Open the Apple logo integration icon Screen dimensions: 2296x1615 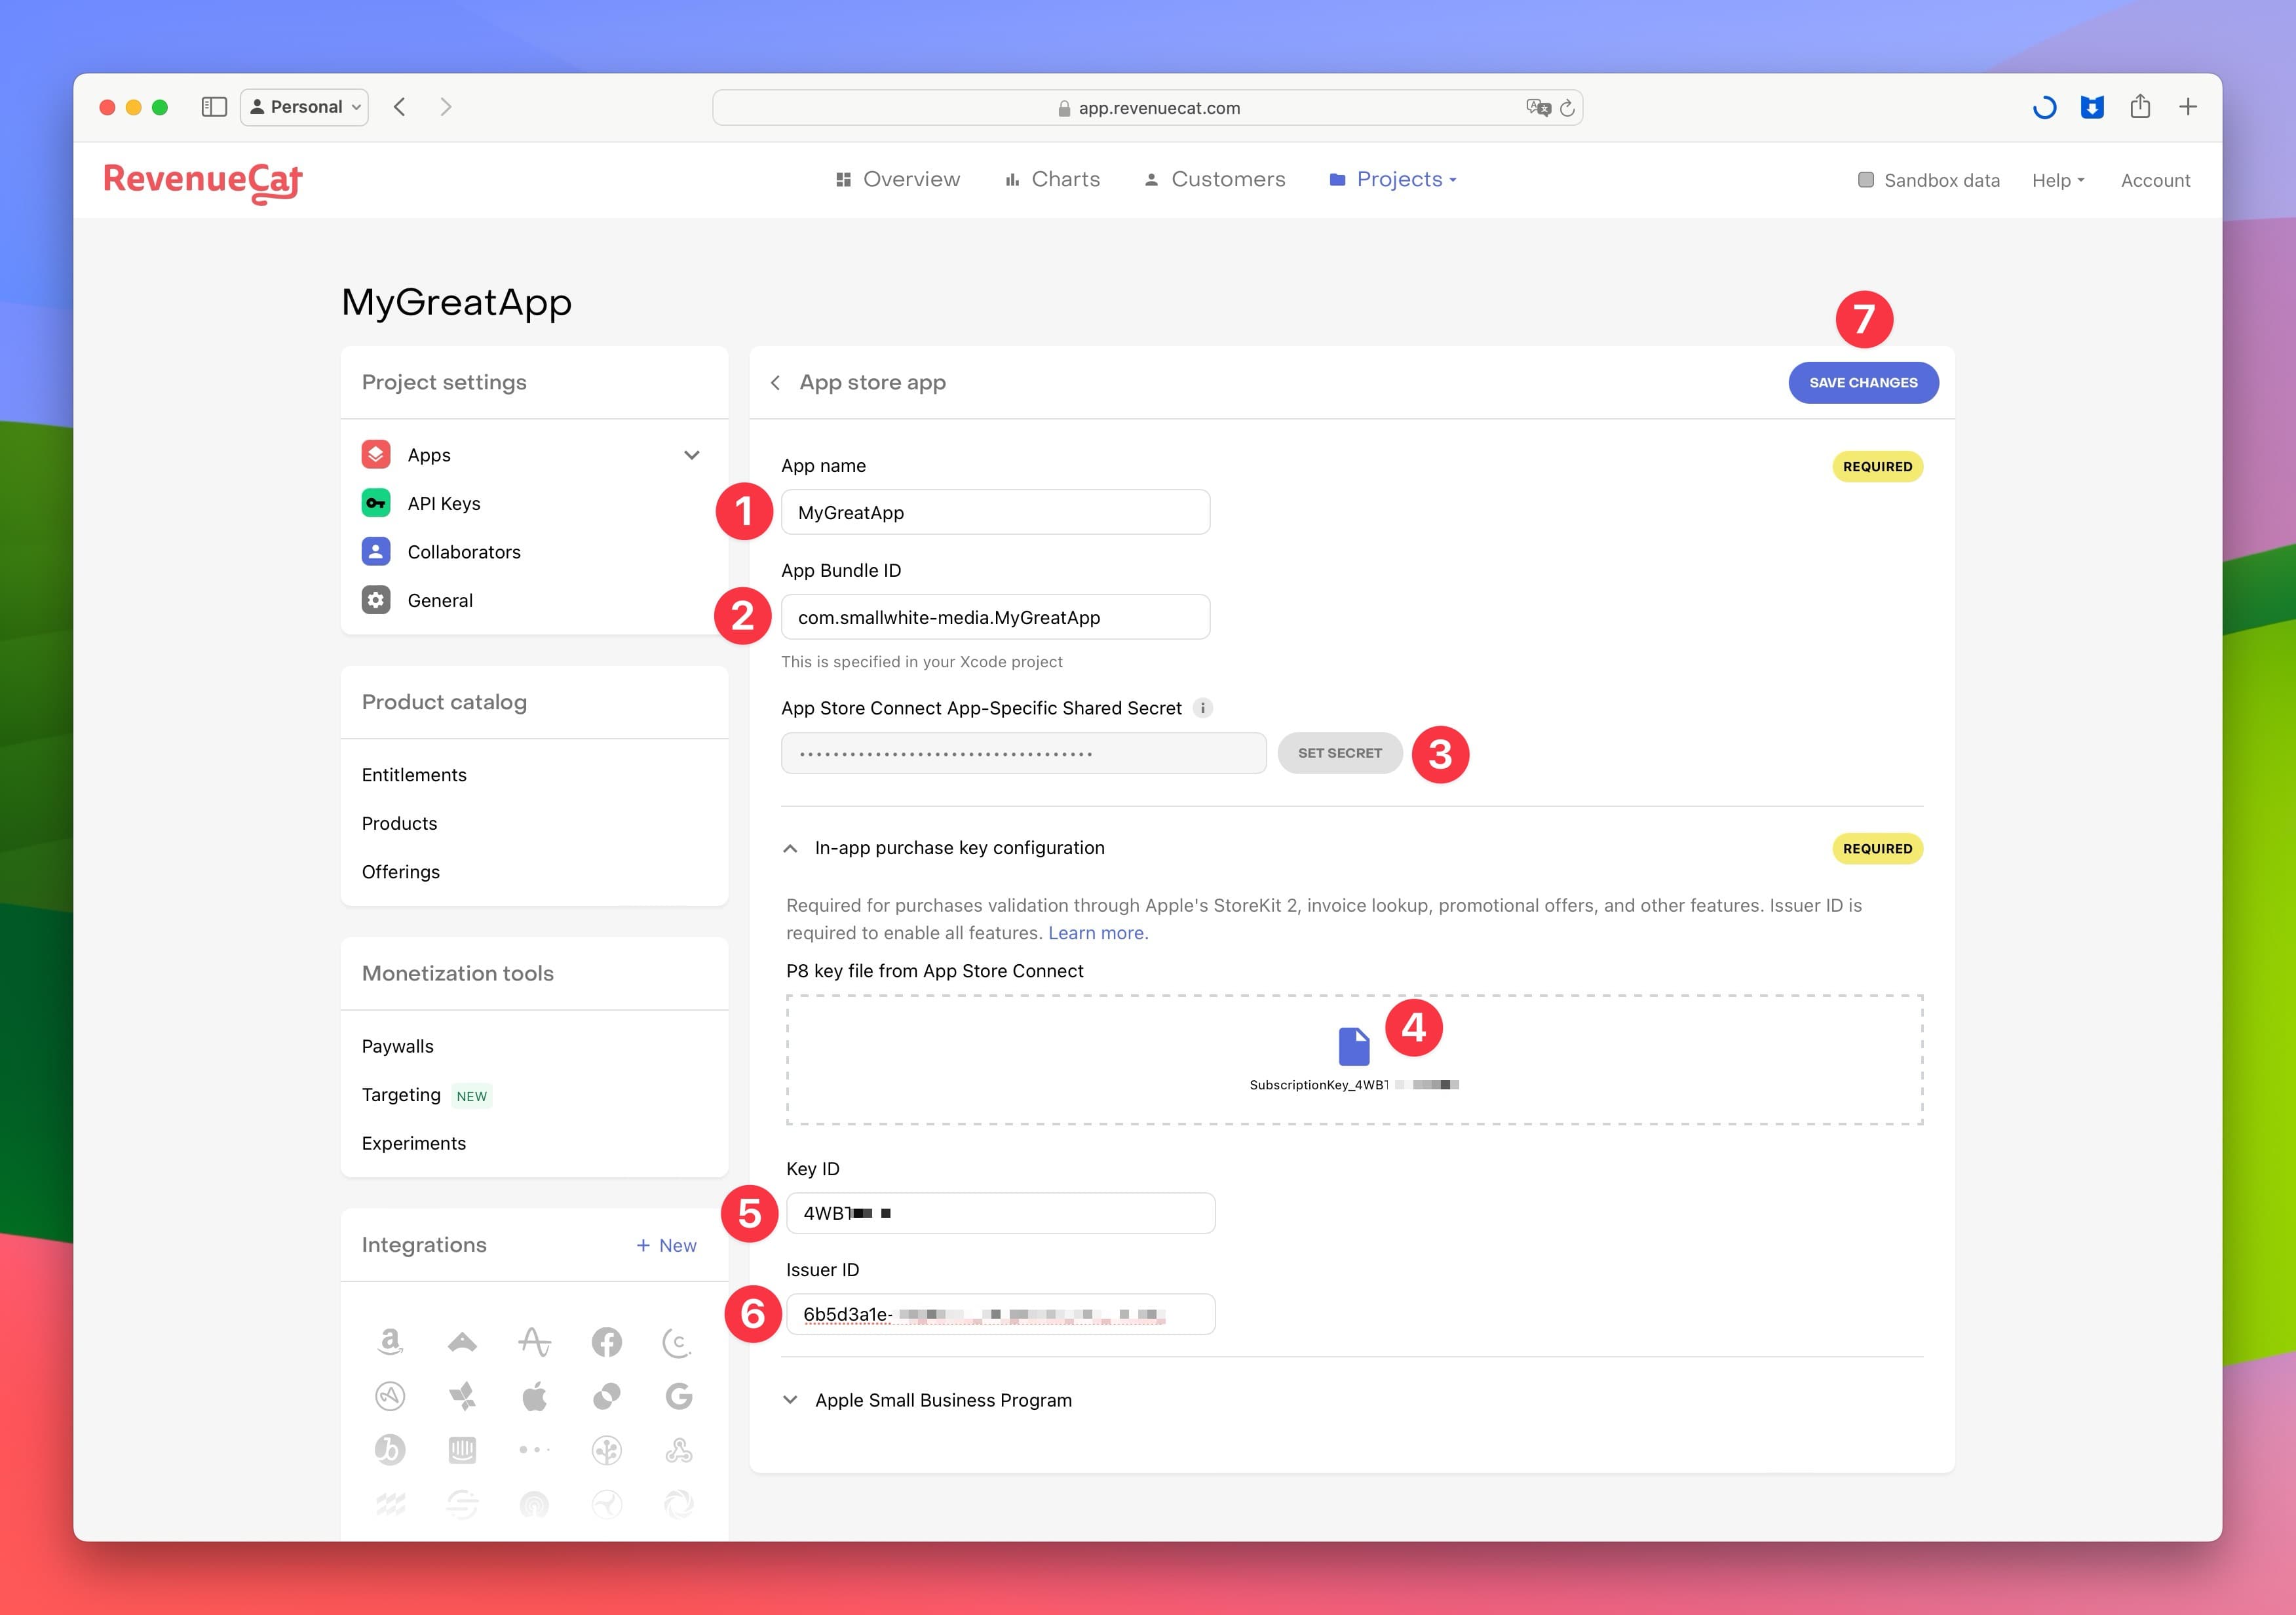535,1396
